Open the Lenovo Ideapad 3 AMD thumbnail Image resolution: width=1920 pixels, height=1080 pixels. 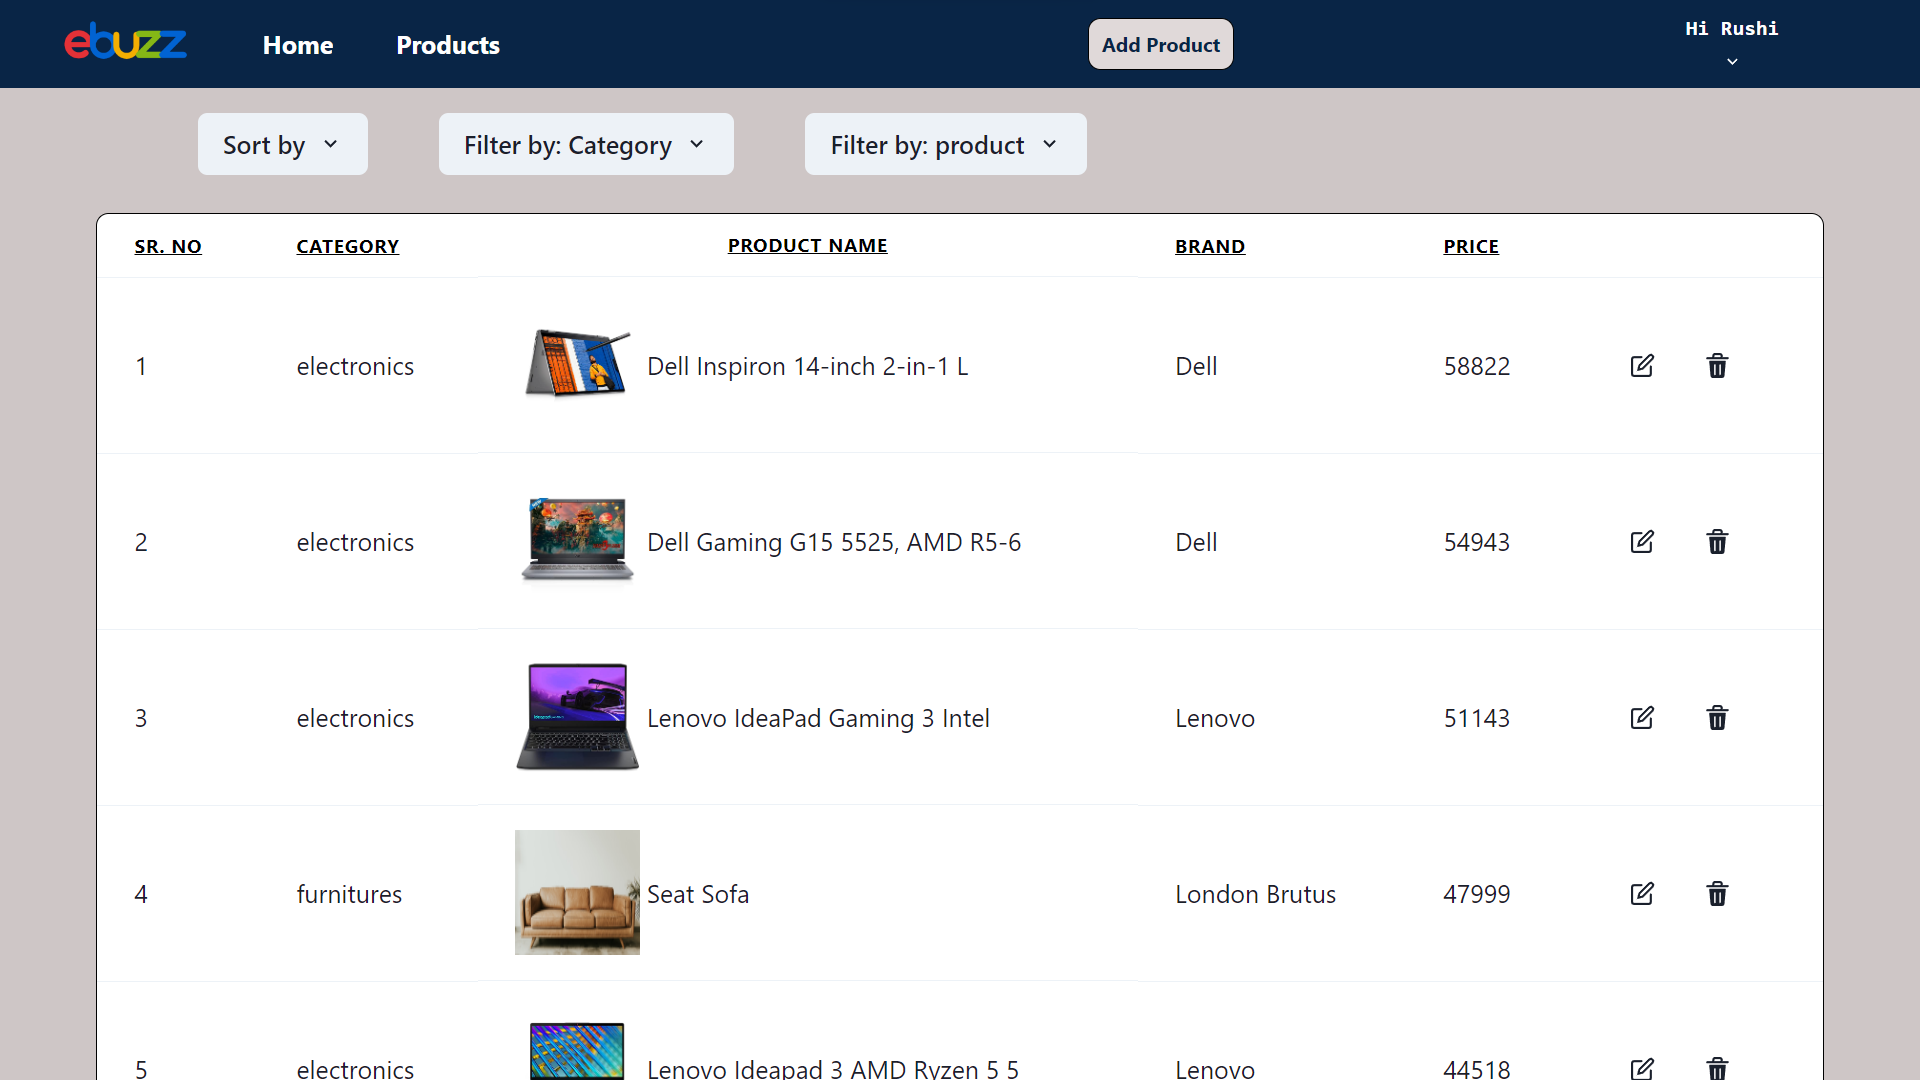(x=577, y=1050)
